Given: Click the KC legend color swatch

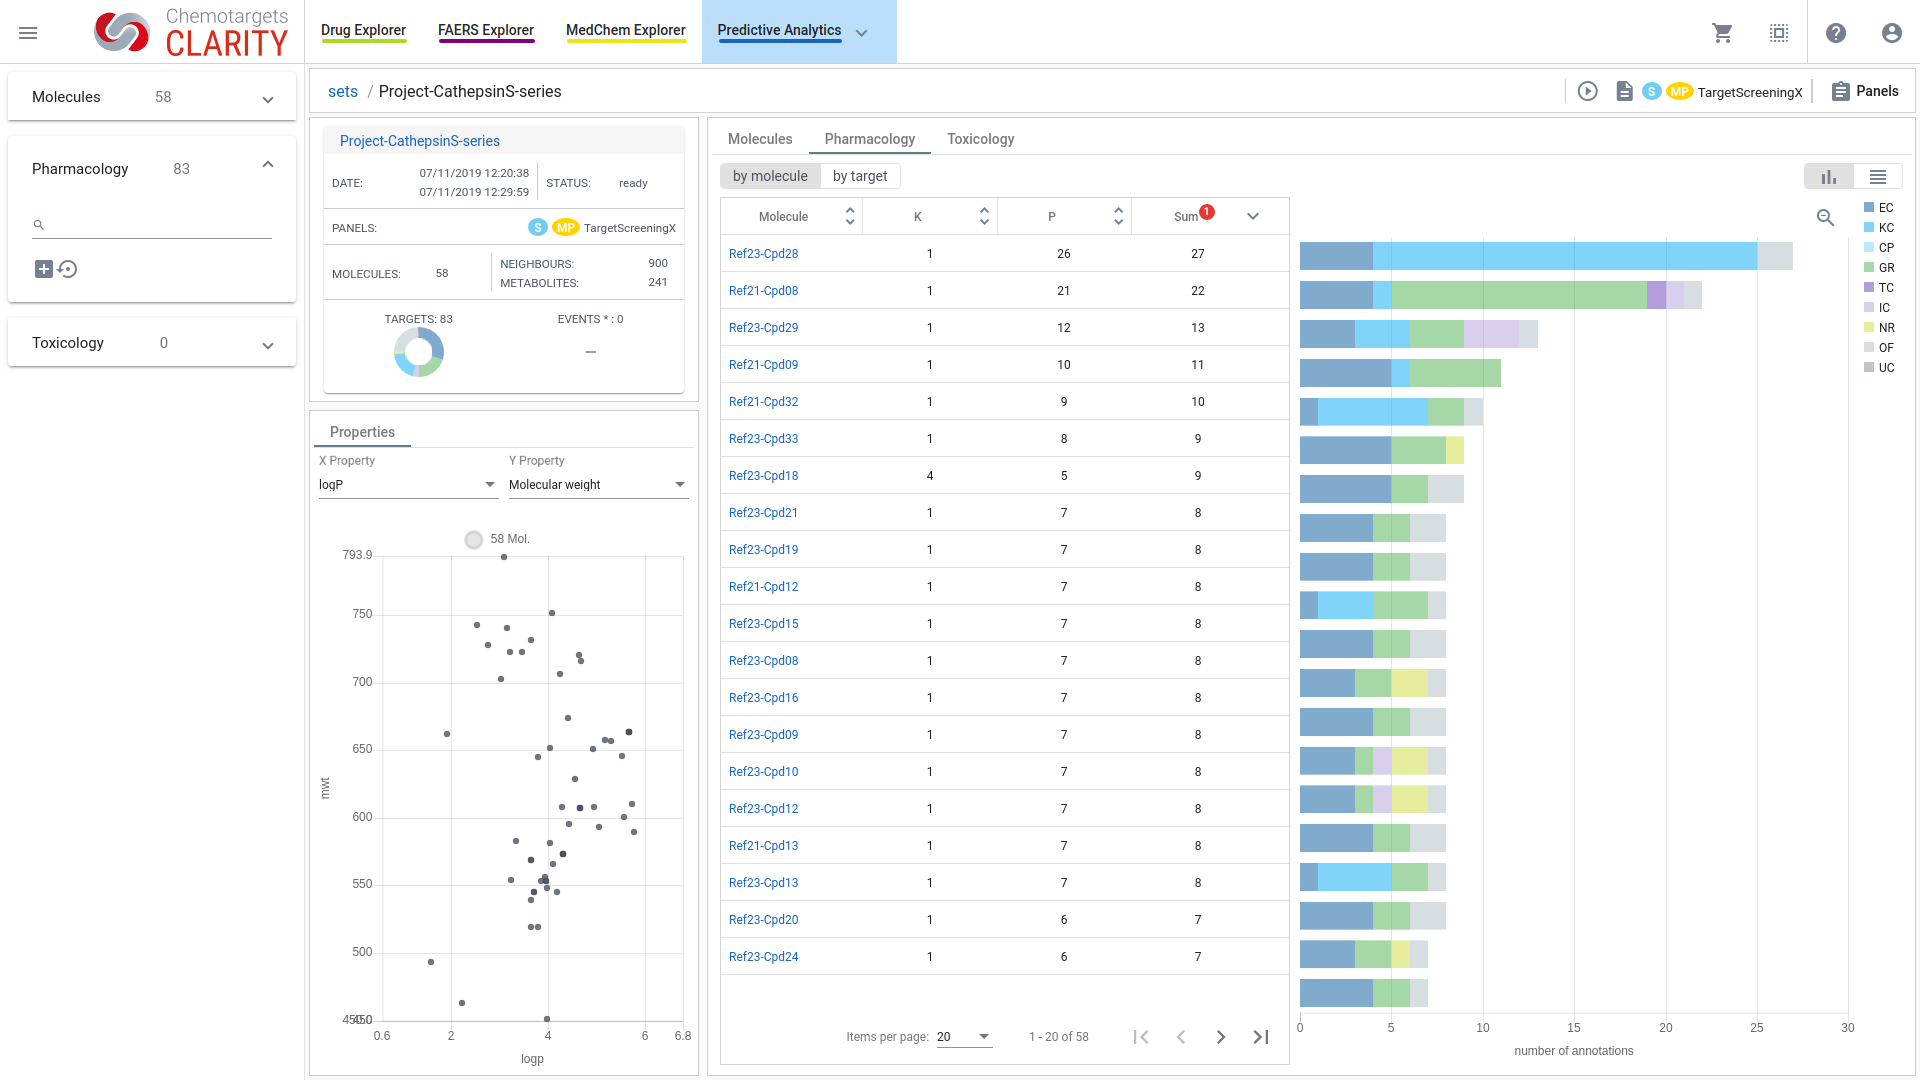Looking at the screenshot, I should click(1868, 228).
